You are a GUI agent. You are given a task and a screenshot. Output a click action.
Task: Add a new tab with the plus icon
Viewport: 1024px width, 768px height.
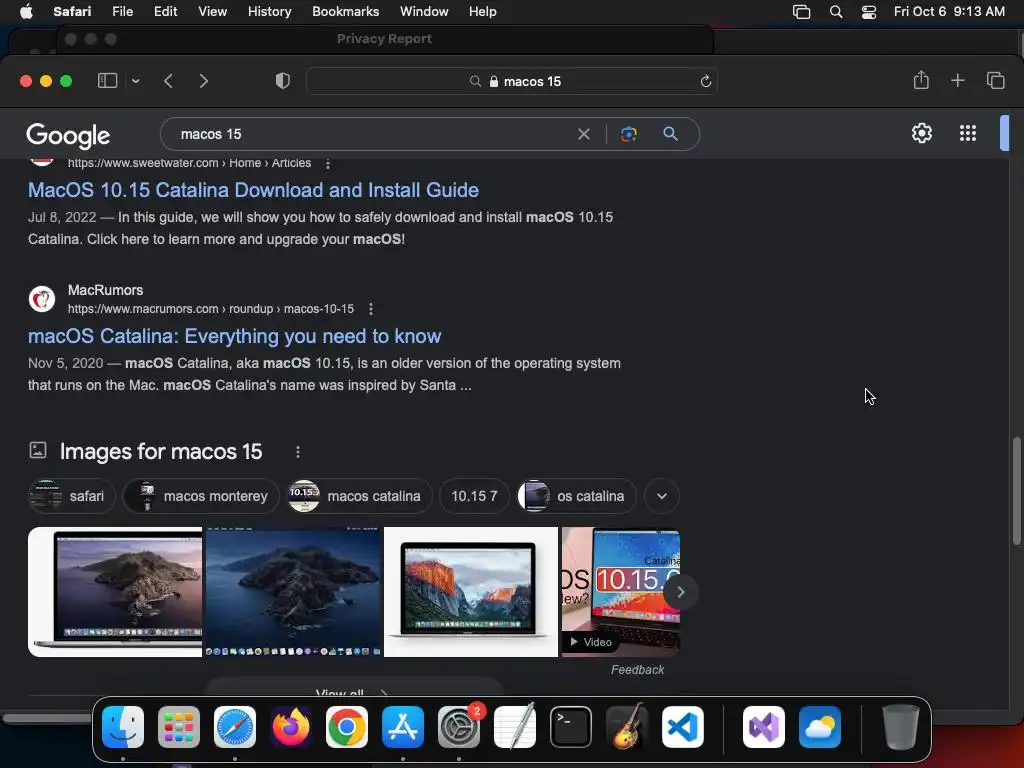pyautogui.click(x=957, y=80)
